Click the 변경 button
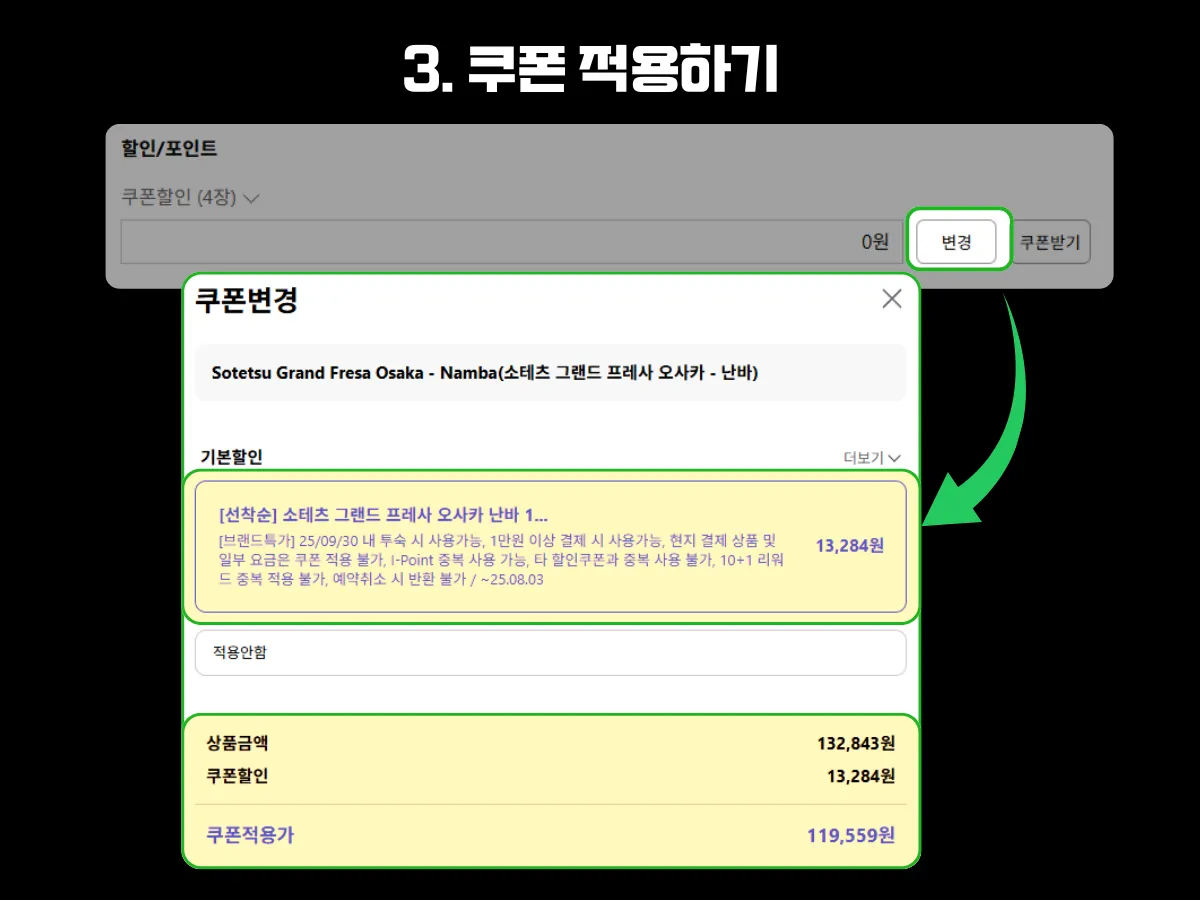The width and height of the screenshot is (1200, 900). coord(957,242)
